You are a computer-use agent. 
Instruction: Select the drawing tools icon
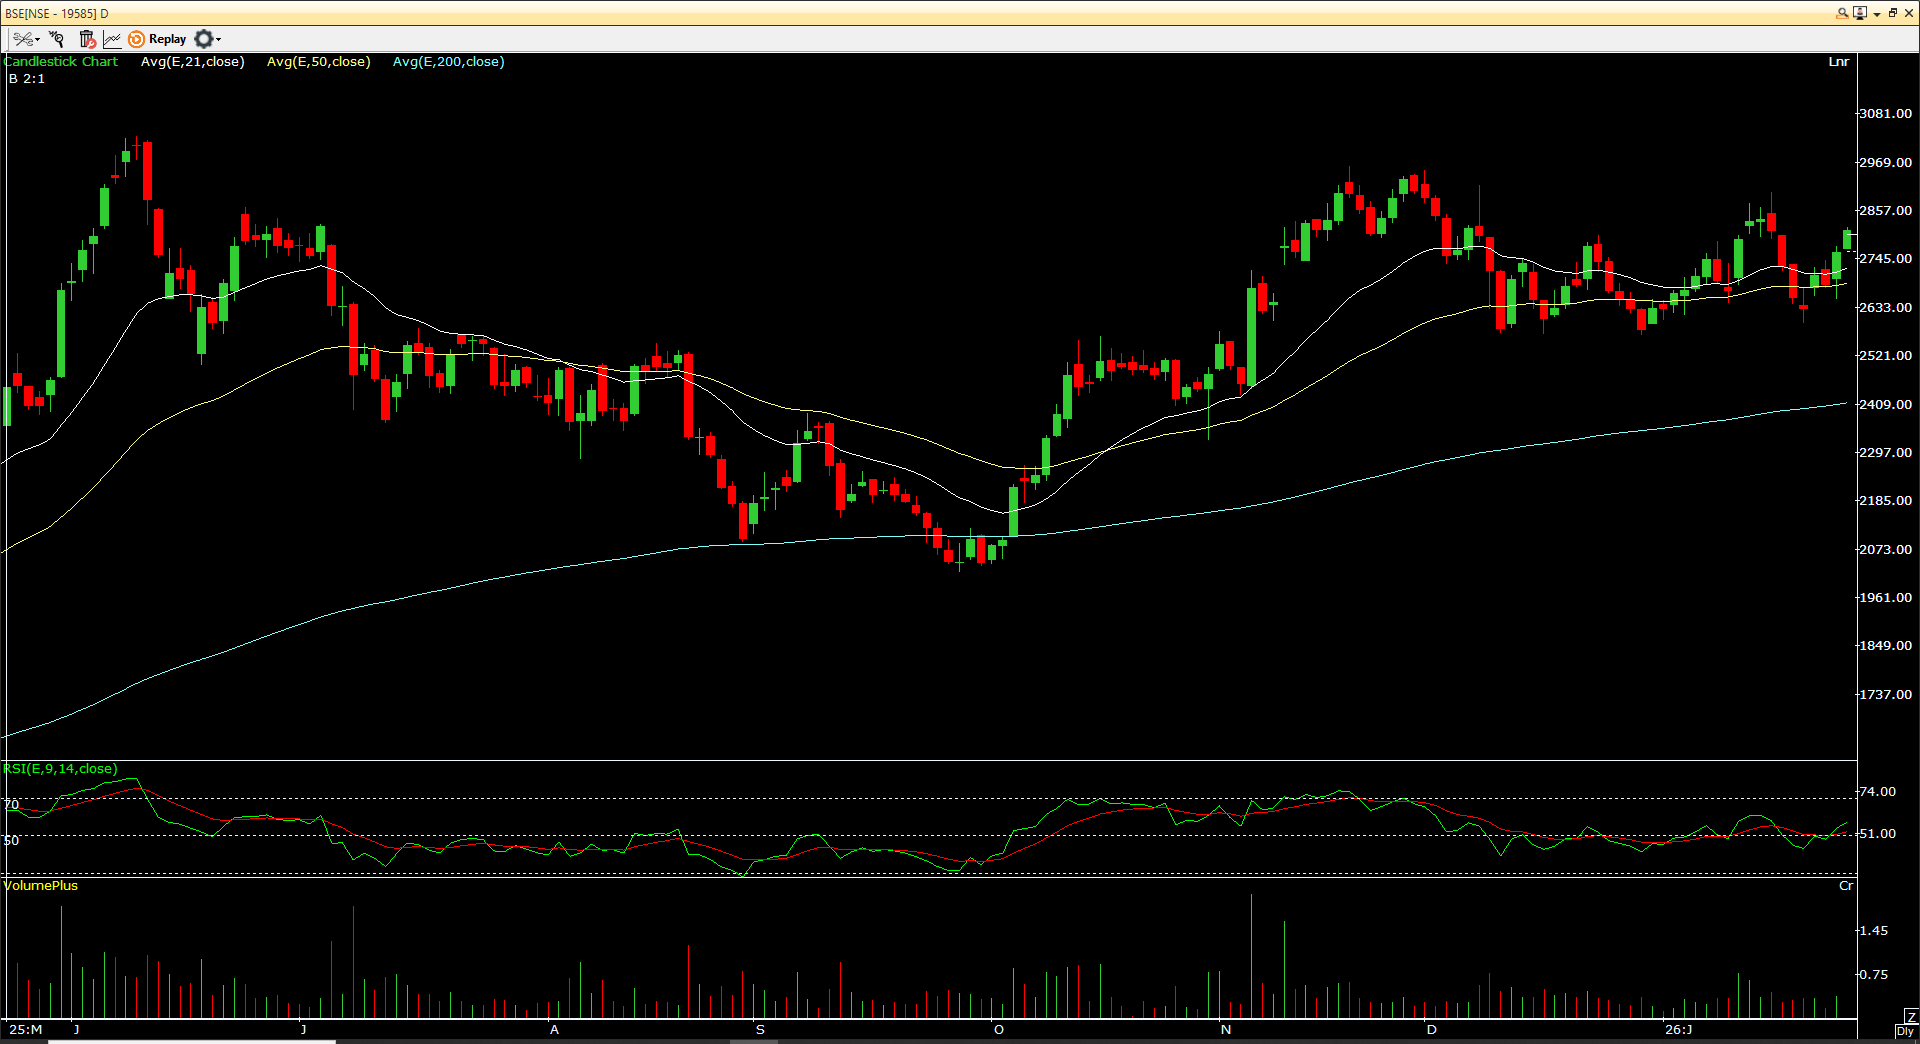pyautogui.click(x=23, y=39)
